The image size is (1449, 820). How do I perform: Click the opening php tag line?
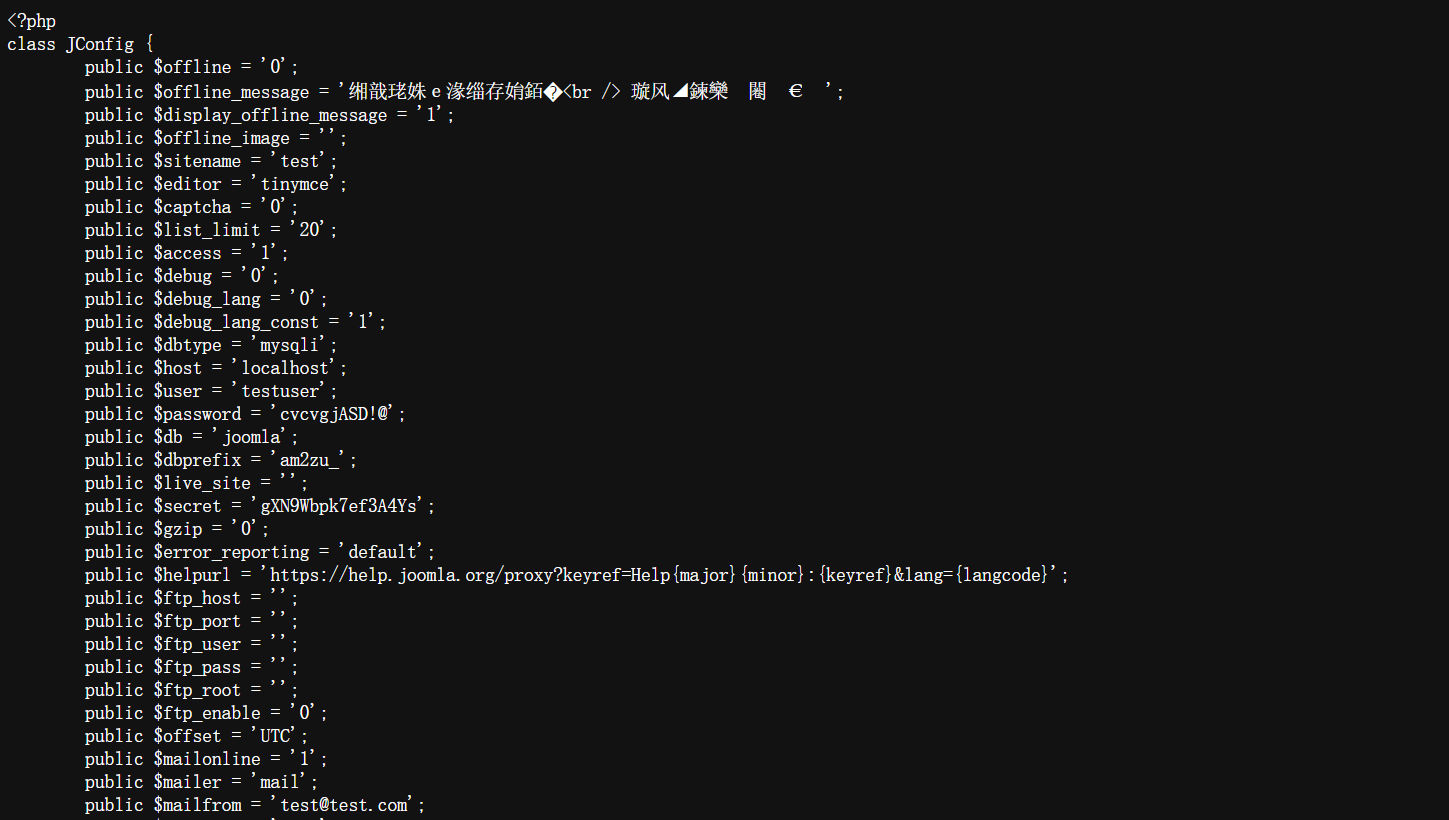point(31,21)
